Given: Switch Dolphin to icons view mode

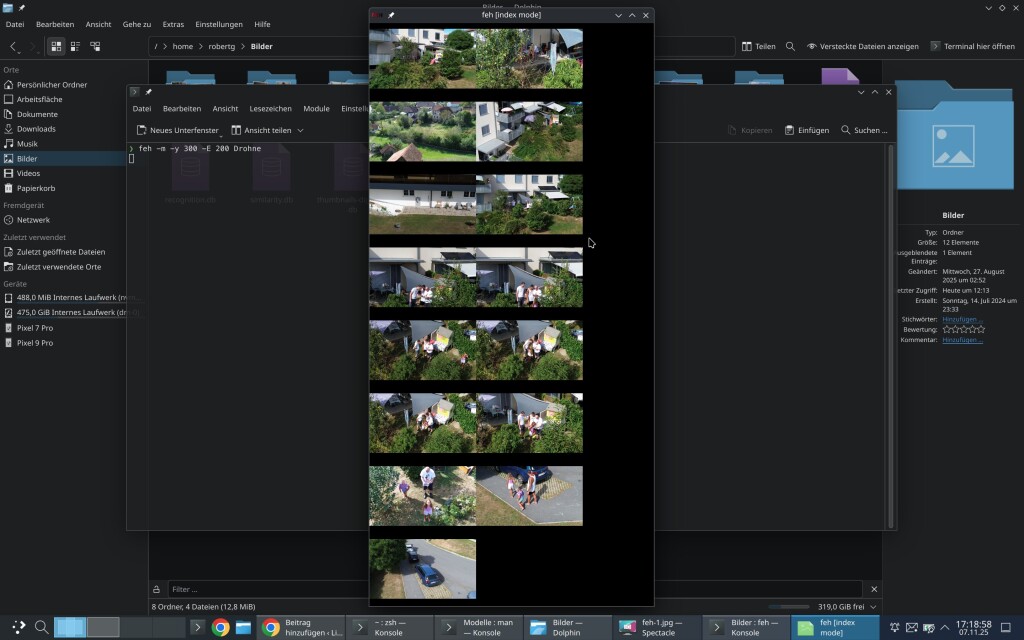Looking at the screenshot, I should [56, 46].
